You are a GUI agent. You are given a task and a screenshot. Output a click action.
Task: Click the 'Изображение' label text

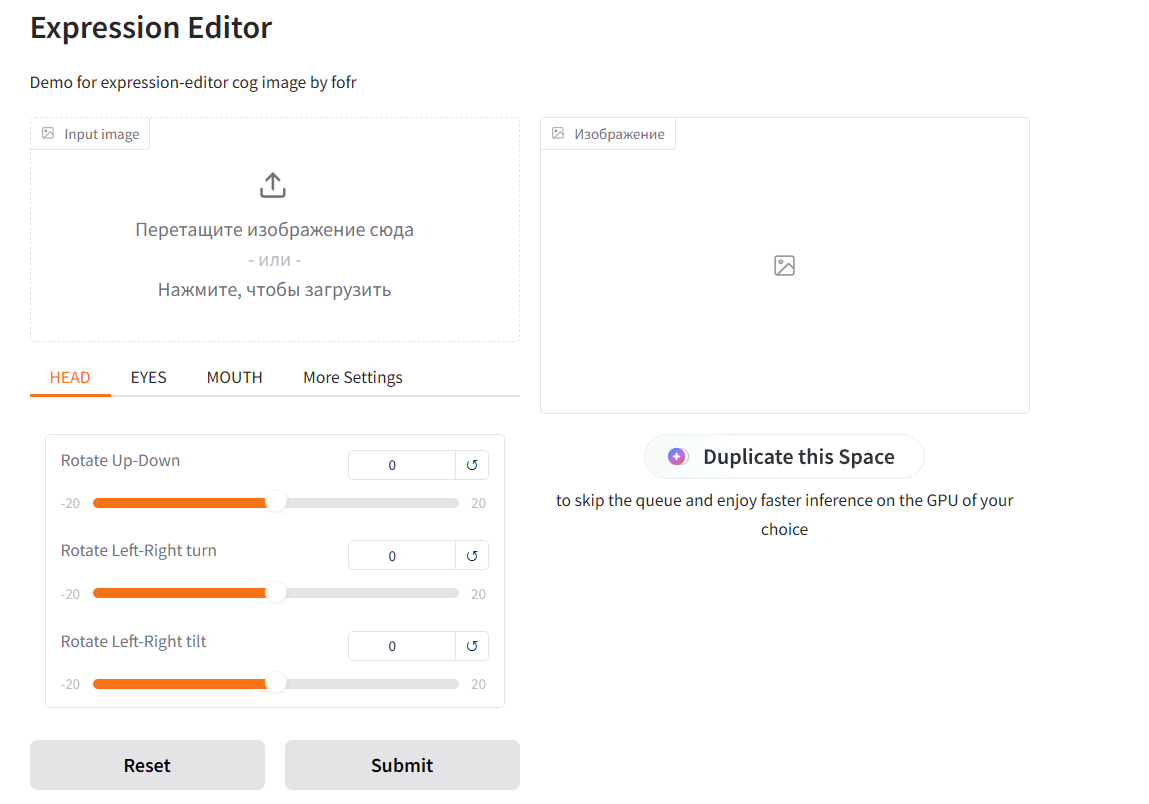[x=619, y=134]
